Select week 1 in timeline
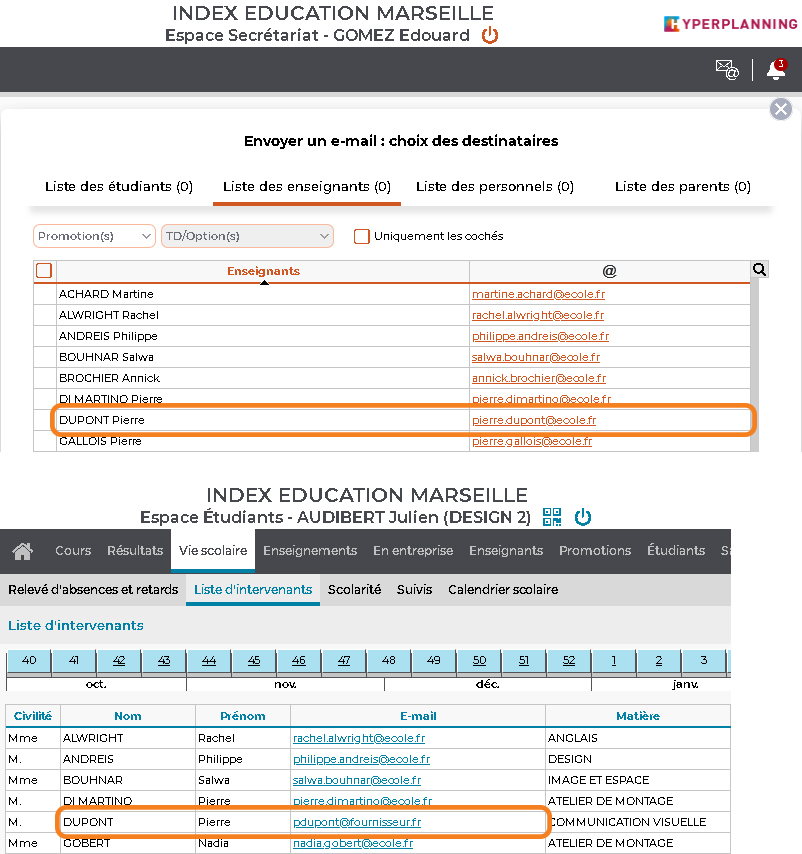 click(x=614, y=661)
